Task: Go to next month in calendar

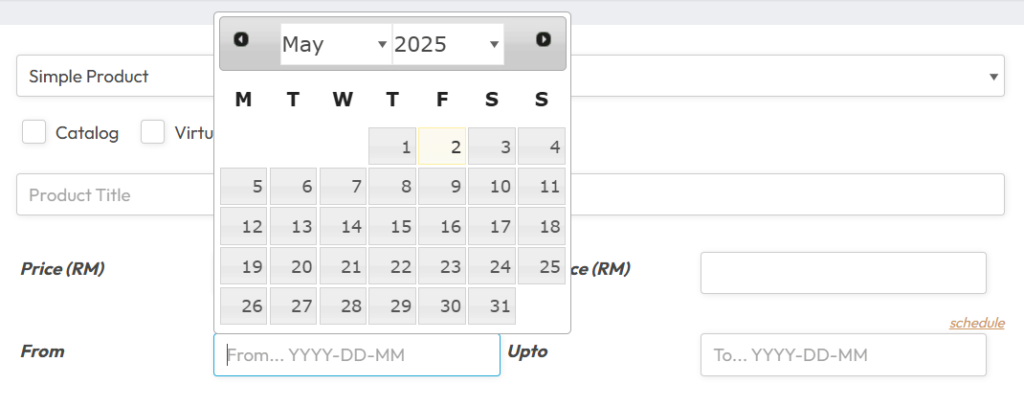Action: (x=543, y=40)
